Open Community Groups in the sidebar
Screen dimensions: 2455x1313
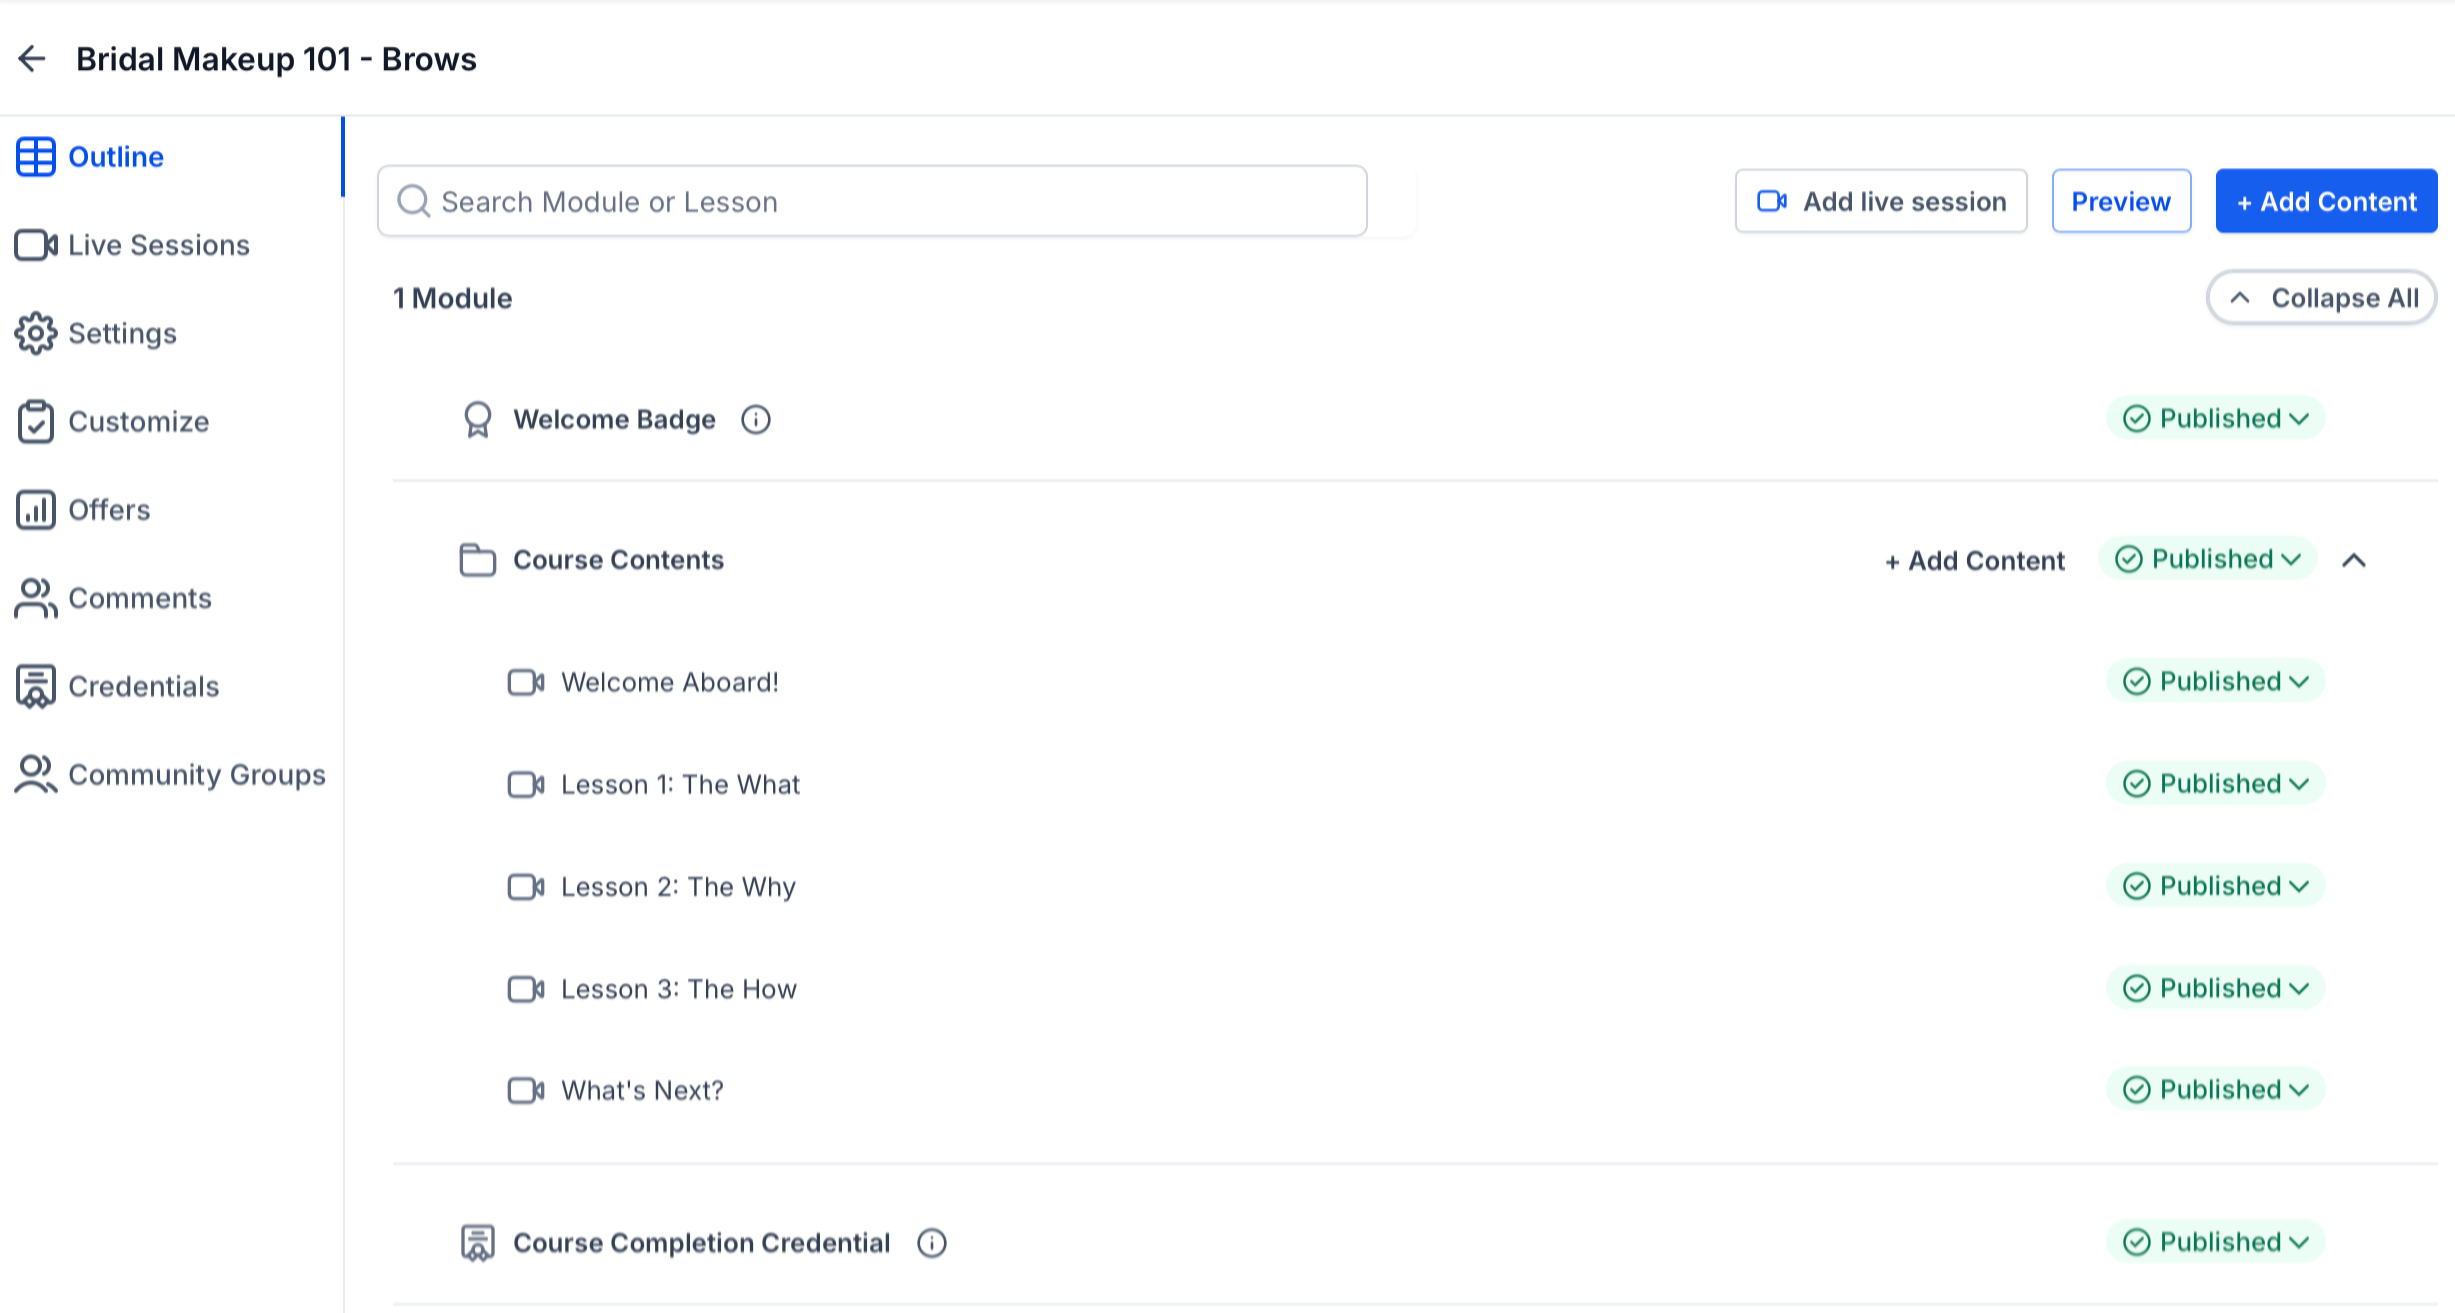coord(170,775)
